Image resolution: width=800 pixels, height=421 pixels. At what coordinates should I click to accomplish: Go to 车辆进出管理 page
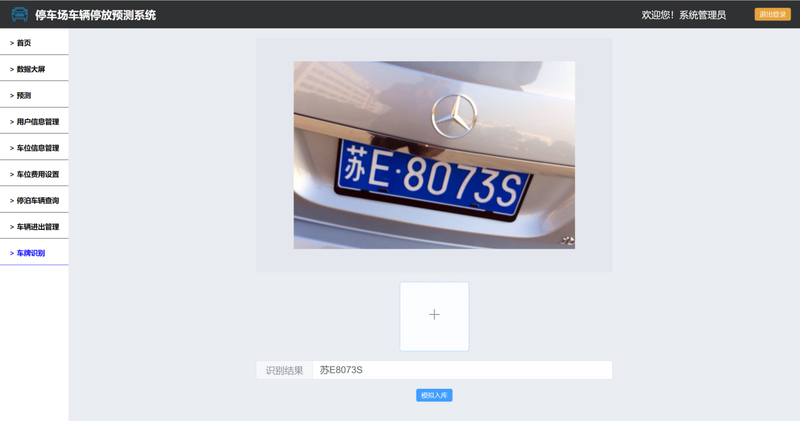(34, 226)
